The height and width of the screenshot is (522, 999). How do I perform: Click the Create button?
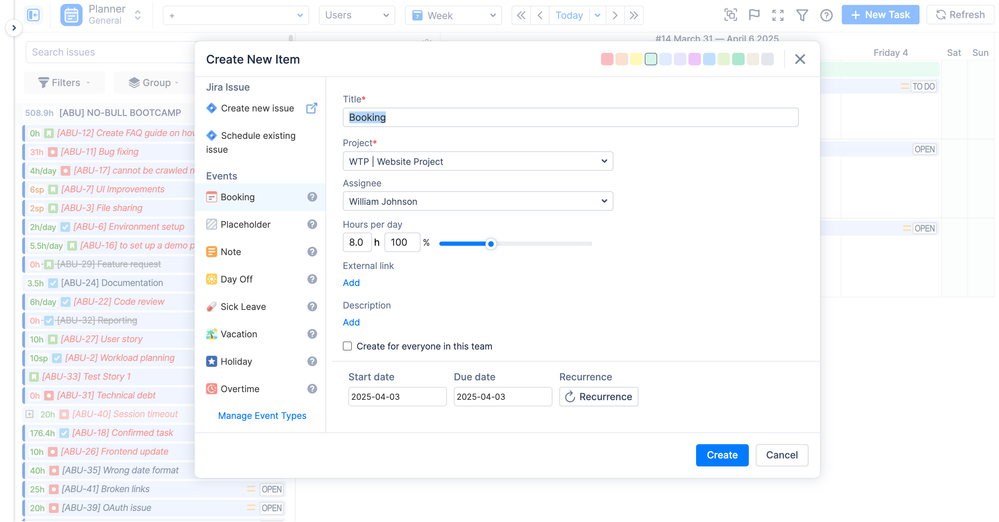coord(722,455)
